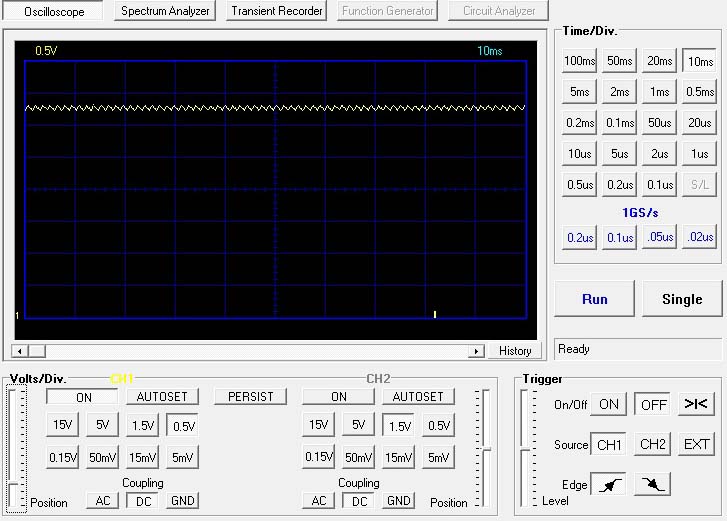Set time base to 0.1ms
This screenshot has height=521, width=727.
pos(619,123)
